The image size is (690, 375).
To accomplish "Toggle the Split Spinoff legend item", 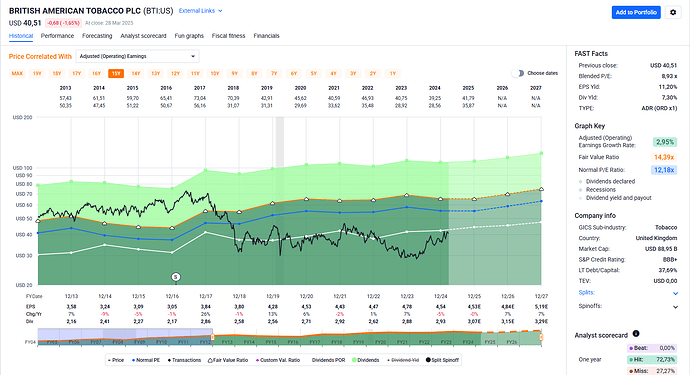I will click(x=442, y=360).
